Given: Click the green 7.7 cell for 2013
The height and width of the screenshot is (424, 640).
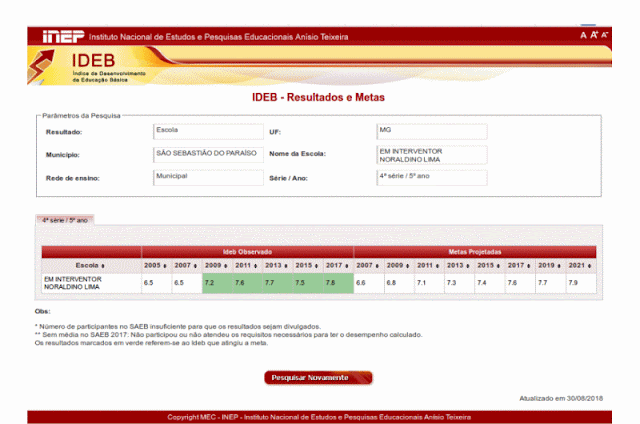Looking at the screenshot, I should (277, 283).
